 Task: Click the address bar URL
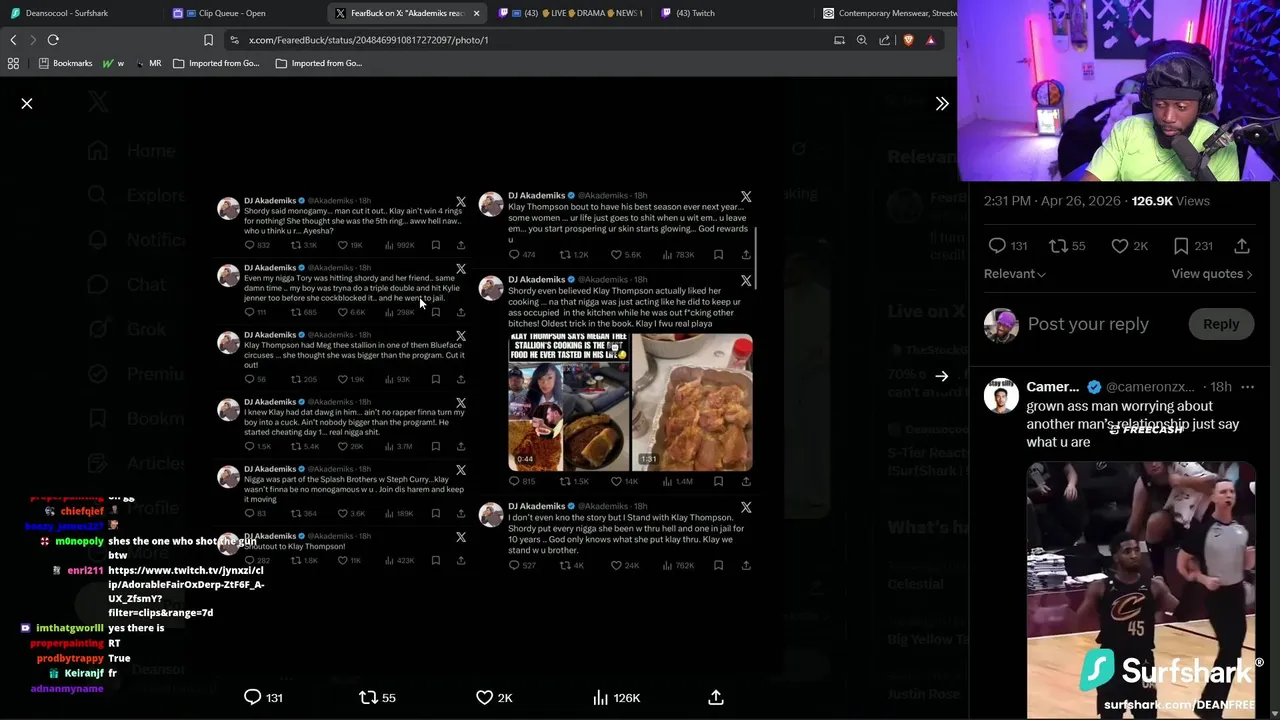368,40
